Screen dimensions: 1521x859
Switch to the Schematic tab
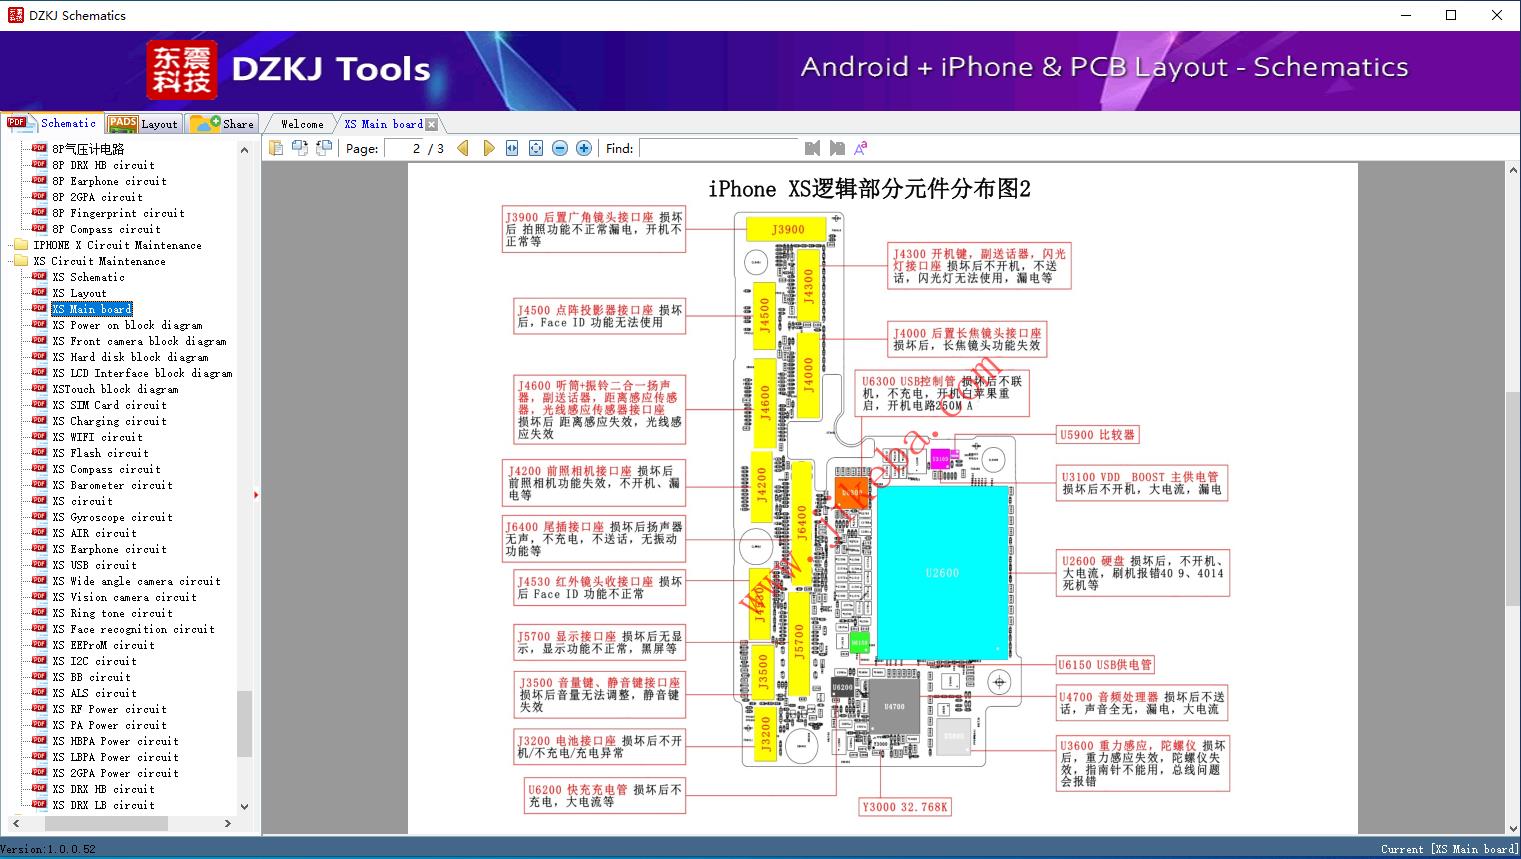point(52,123)
